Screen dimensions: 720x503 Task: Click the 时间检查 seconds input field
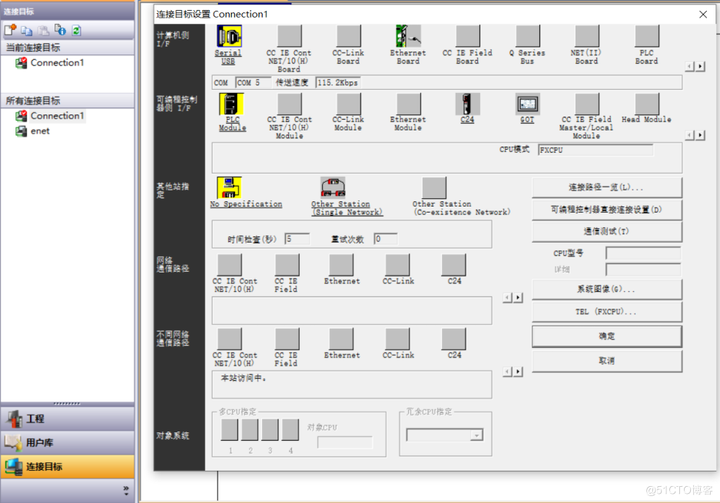point(297,239)
